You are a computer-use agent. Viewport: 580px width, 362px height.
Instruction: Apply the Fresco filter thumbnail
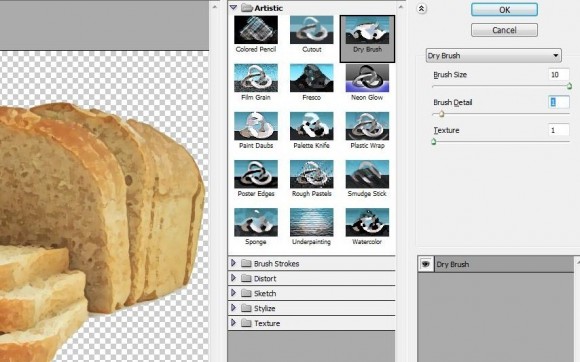(311, 78)
